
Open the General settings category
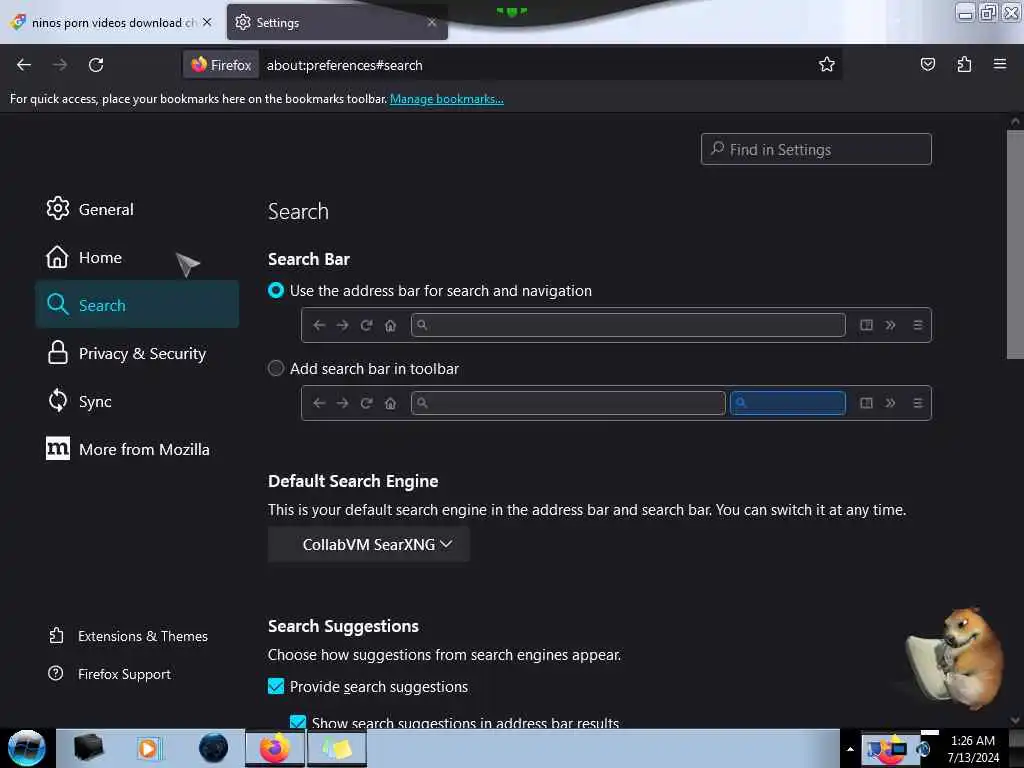pyautogui.click(x=137, y=209)
